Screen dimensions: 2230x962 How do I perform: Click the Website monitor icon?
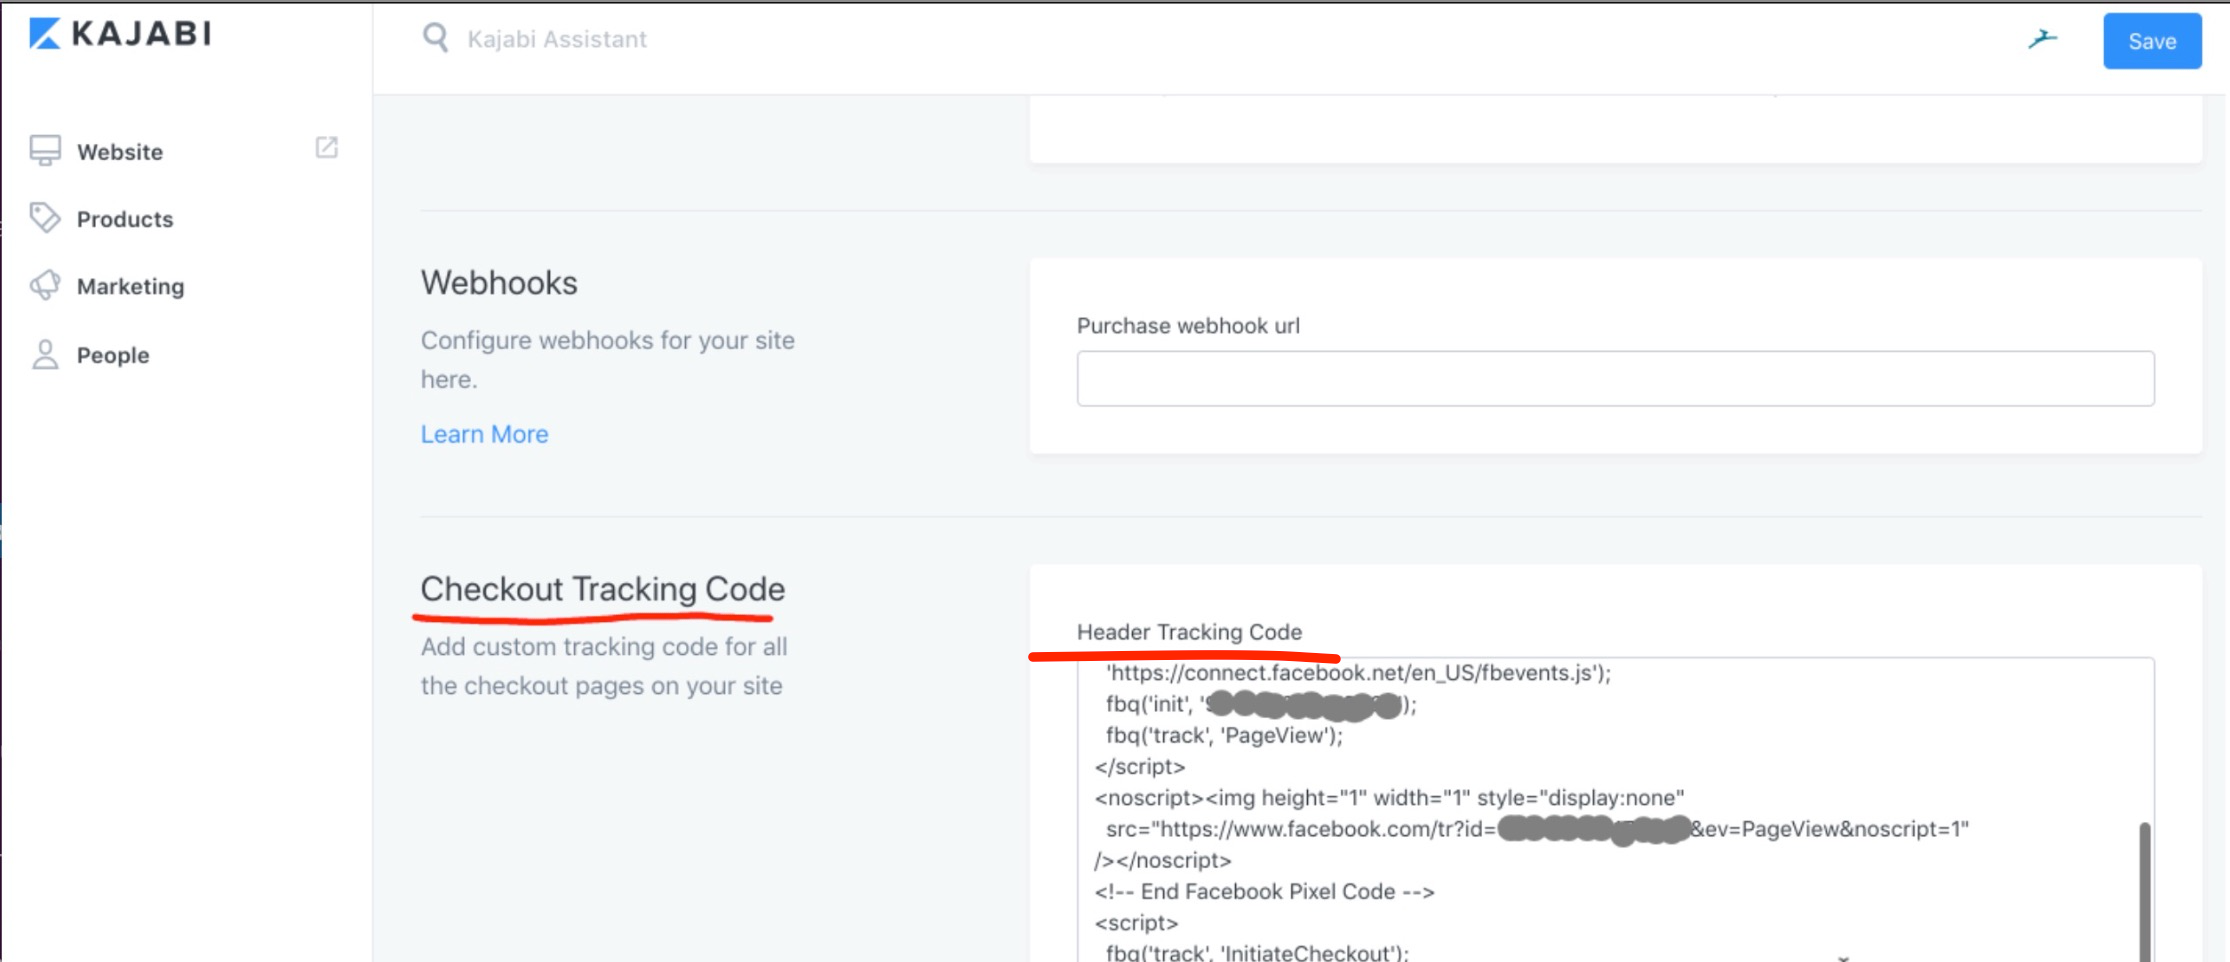pos(45,150)
